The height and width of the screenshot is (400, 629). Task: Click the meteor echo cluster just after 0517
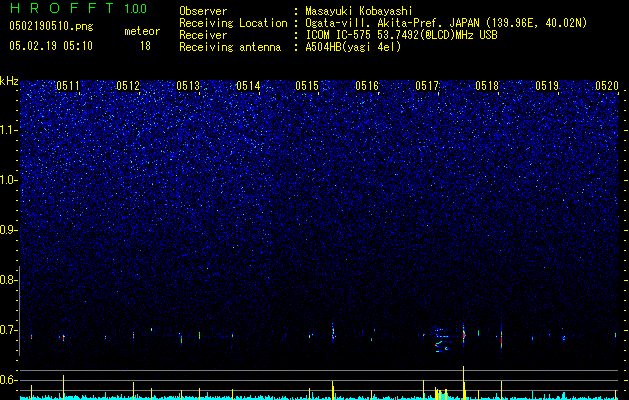[442, 340]
